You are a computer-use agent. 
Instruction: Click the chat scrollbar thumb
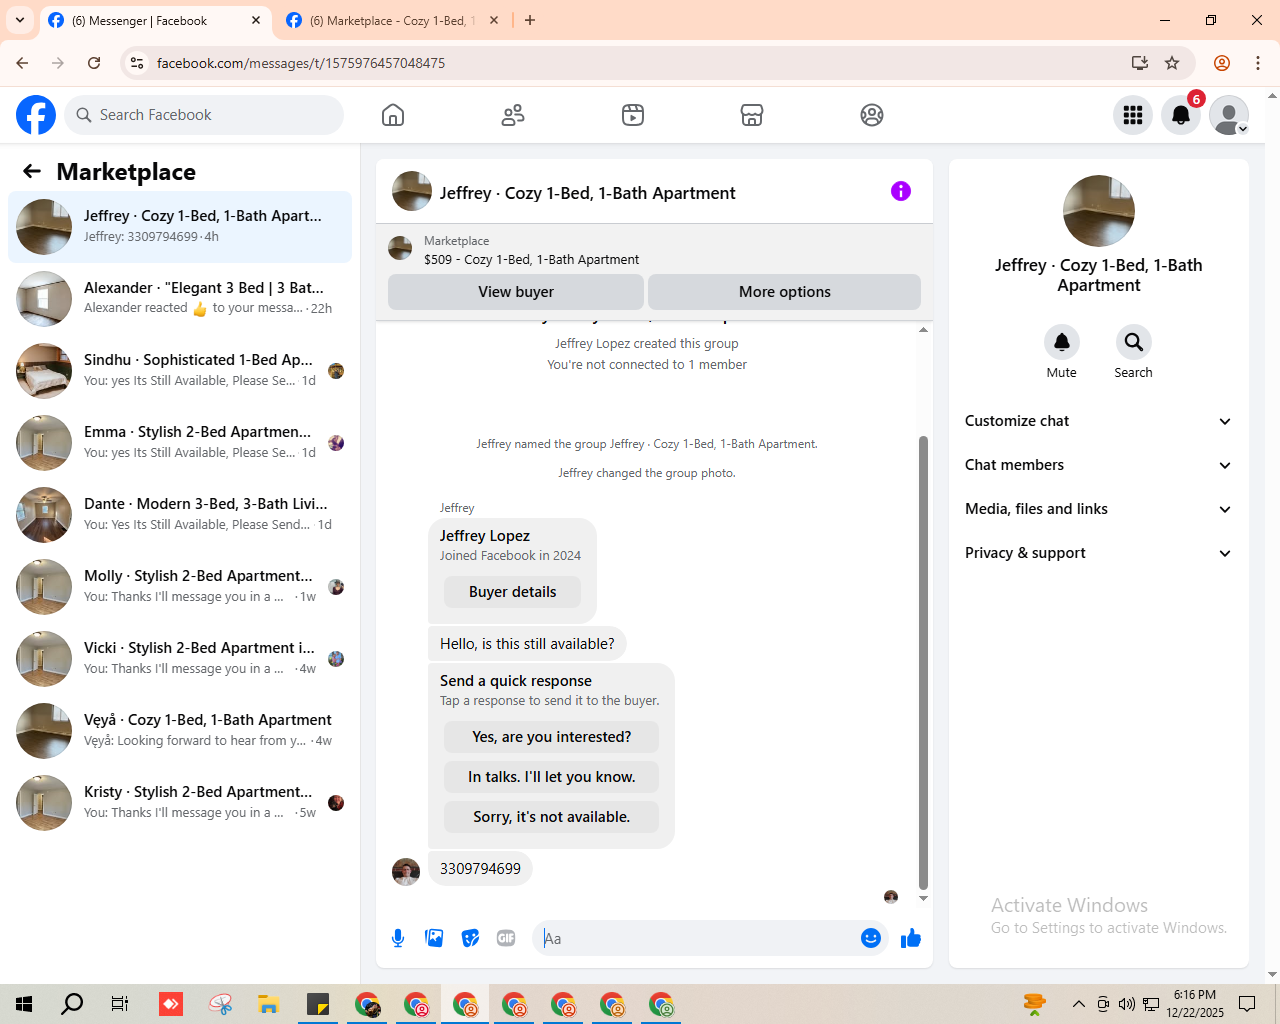(x=923, y=662)
